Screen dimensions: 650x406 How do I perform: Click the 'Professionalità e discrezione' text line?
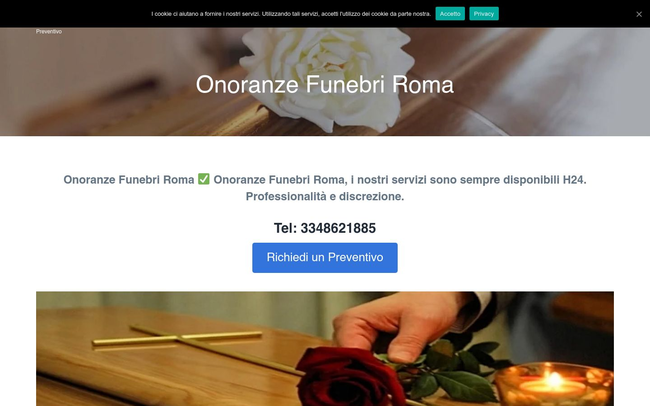325,196
